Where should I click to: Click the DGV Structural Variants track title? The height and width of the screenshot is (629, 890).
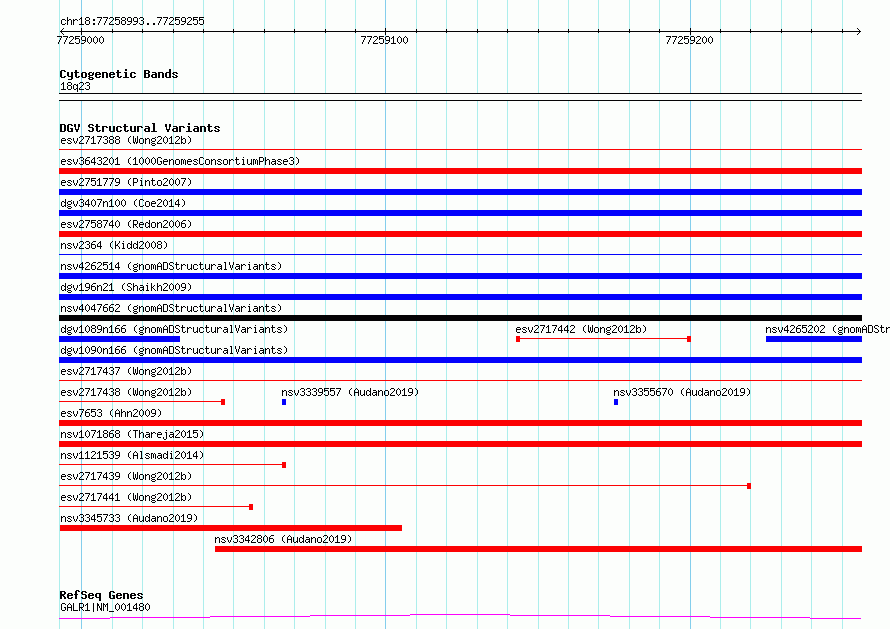(x=140, y=128)
